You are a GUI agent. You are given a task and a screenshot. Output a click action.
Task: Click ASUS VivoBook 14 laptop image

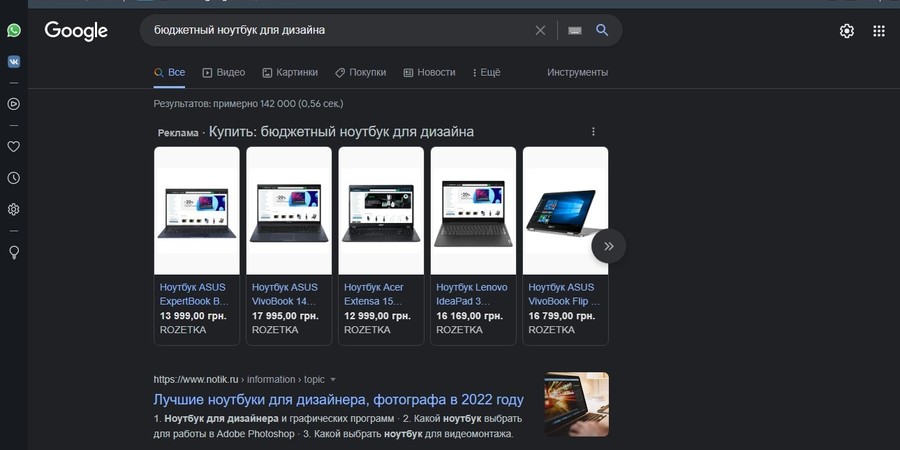pos(289,211)
